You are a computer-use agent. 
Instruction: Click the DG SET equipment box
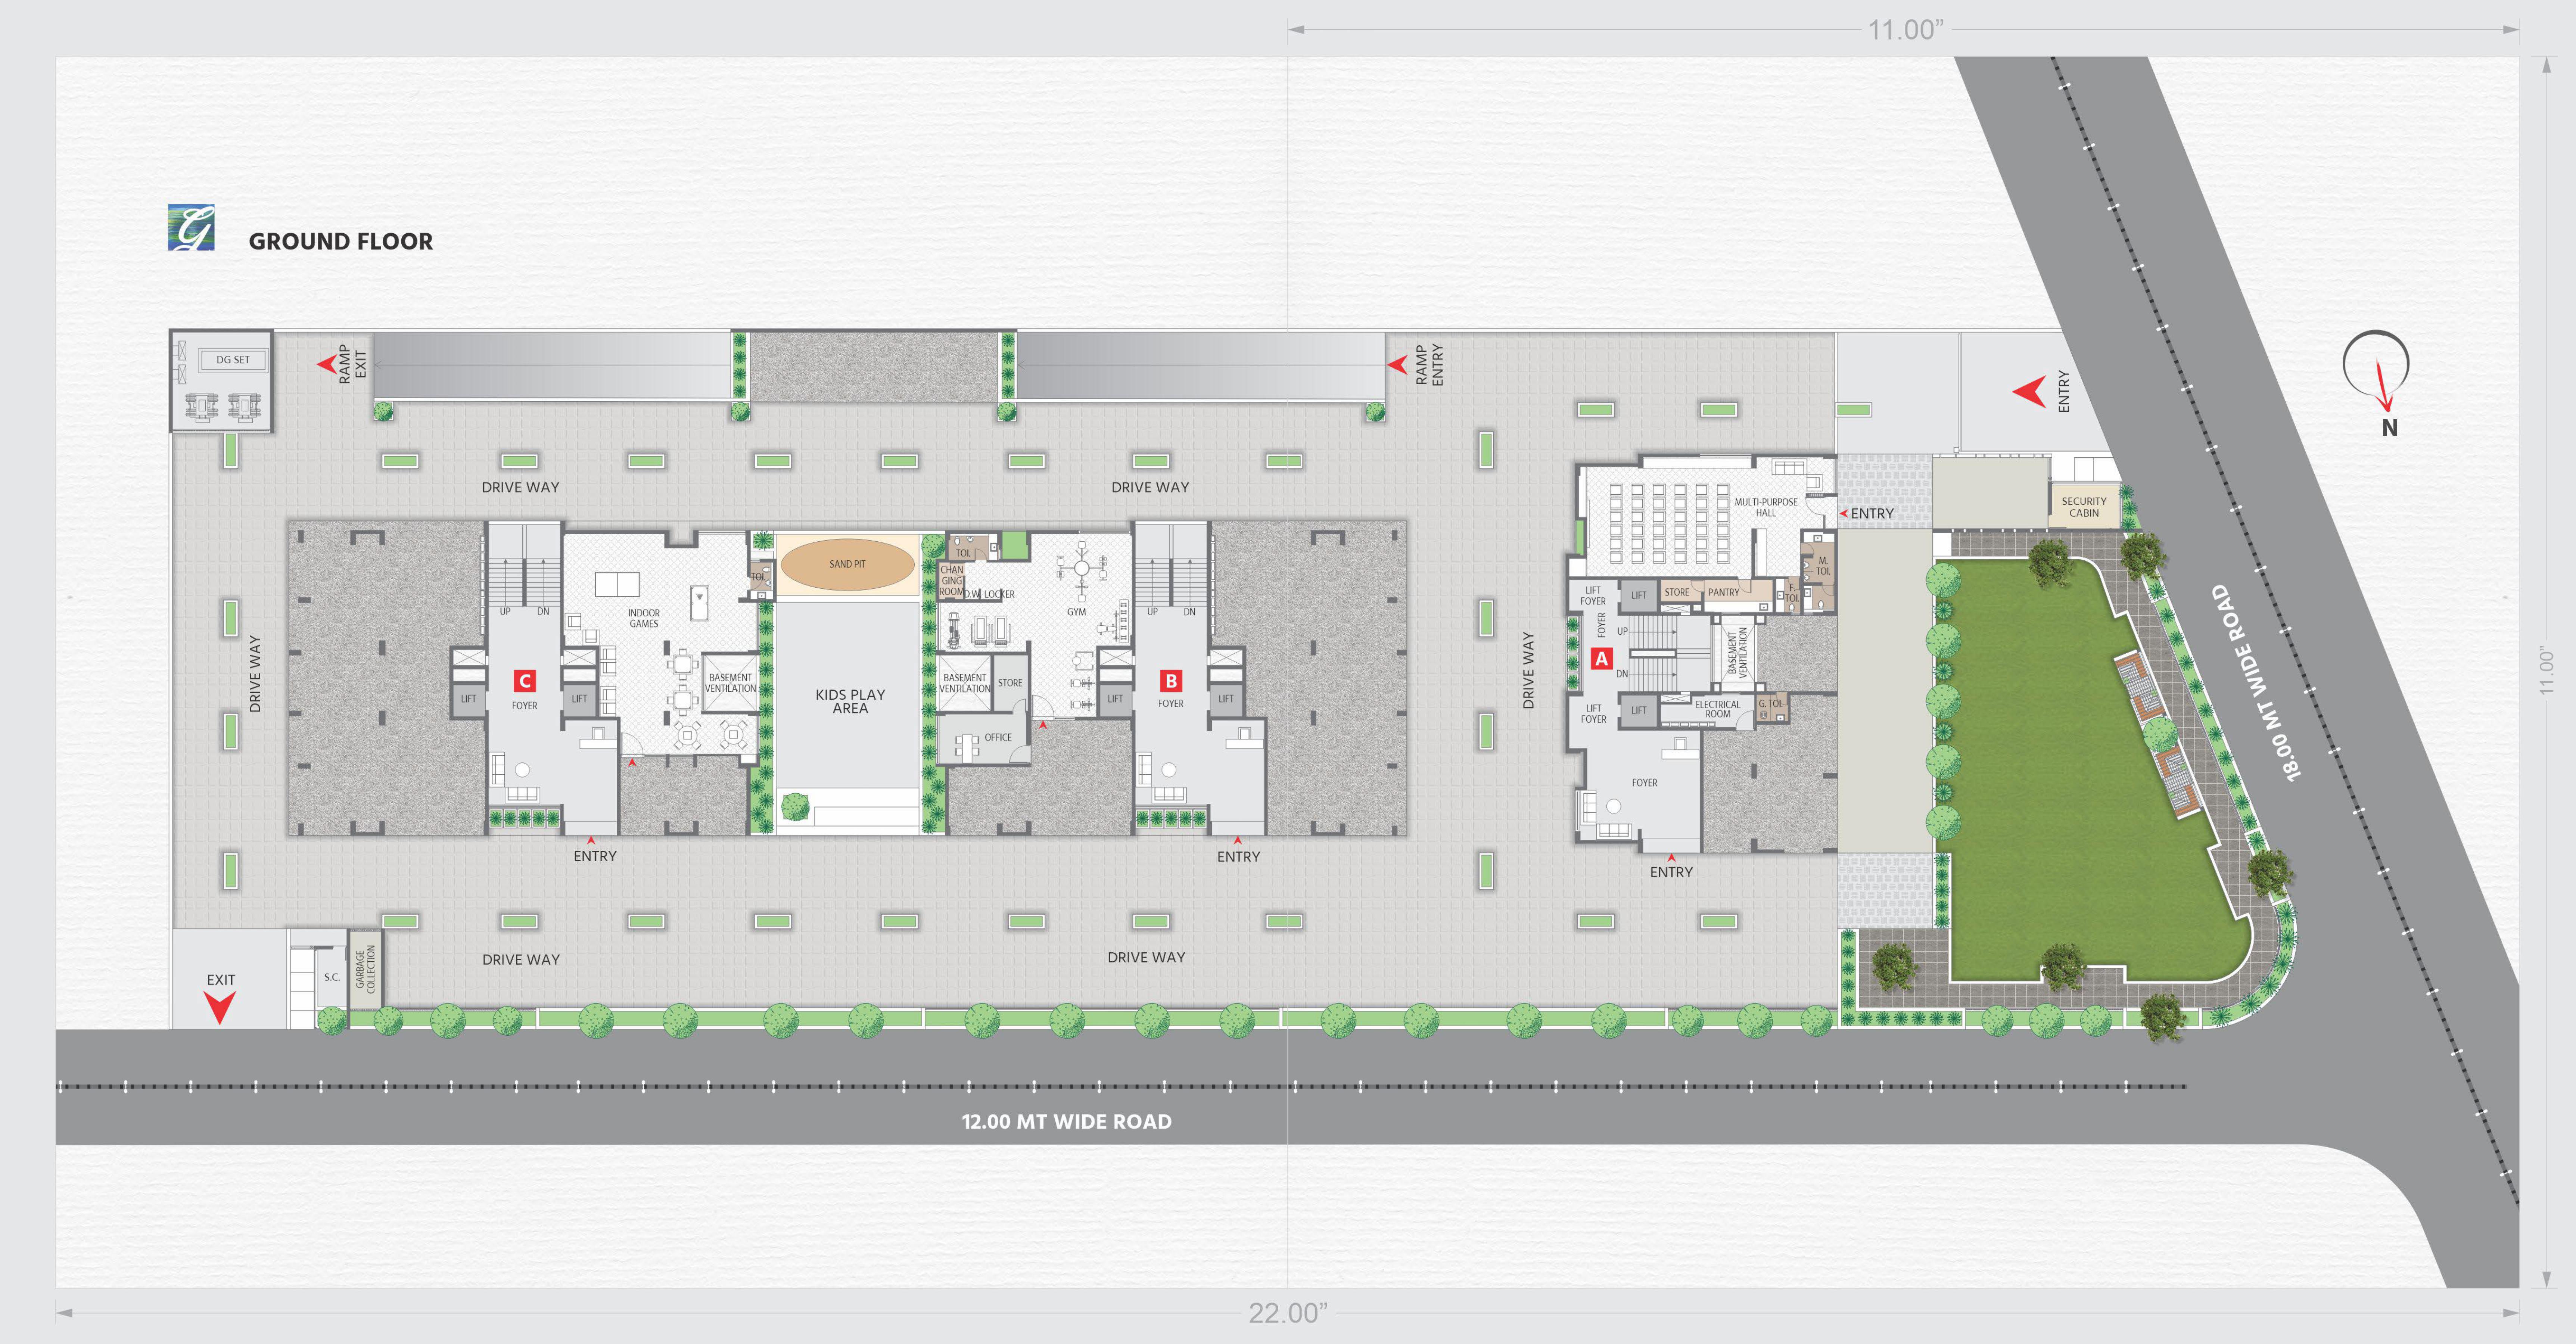(x=233, y=360)
